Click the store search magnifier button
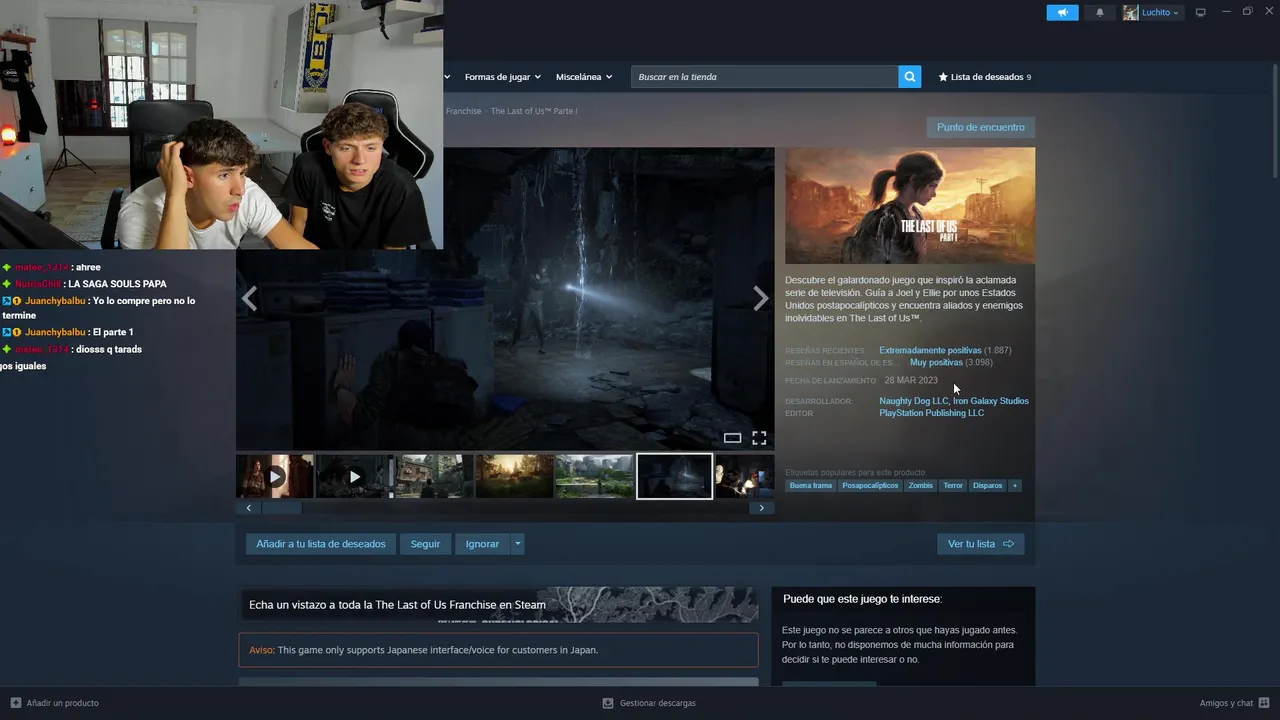The height and width of the screenshot is (720, 1280). 909,77
